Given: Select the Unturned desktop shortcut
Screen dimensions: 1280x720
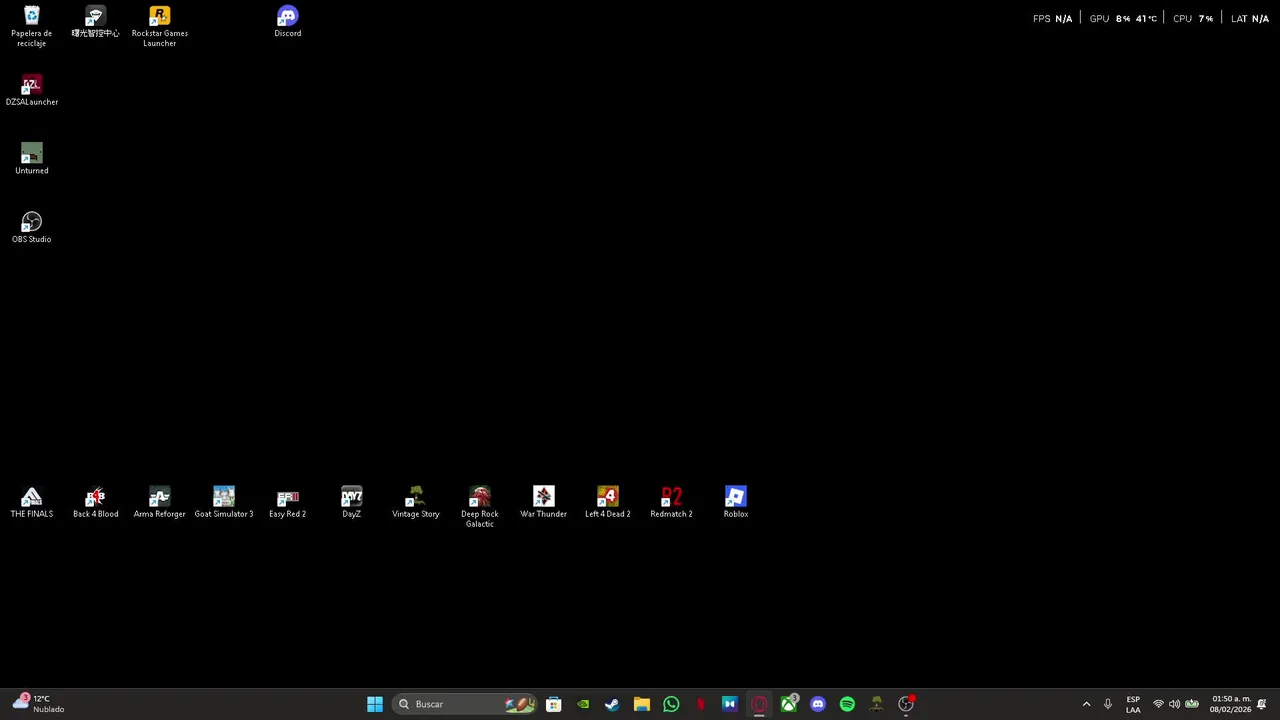Looking at the screenshot, I should coord(31,159).
